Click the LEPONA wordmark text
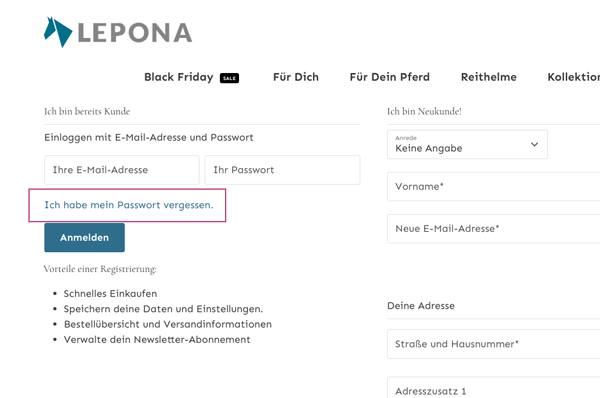Screen dimensions: 600x398 coord(135,33)
